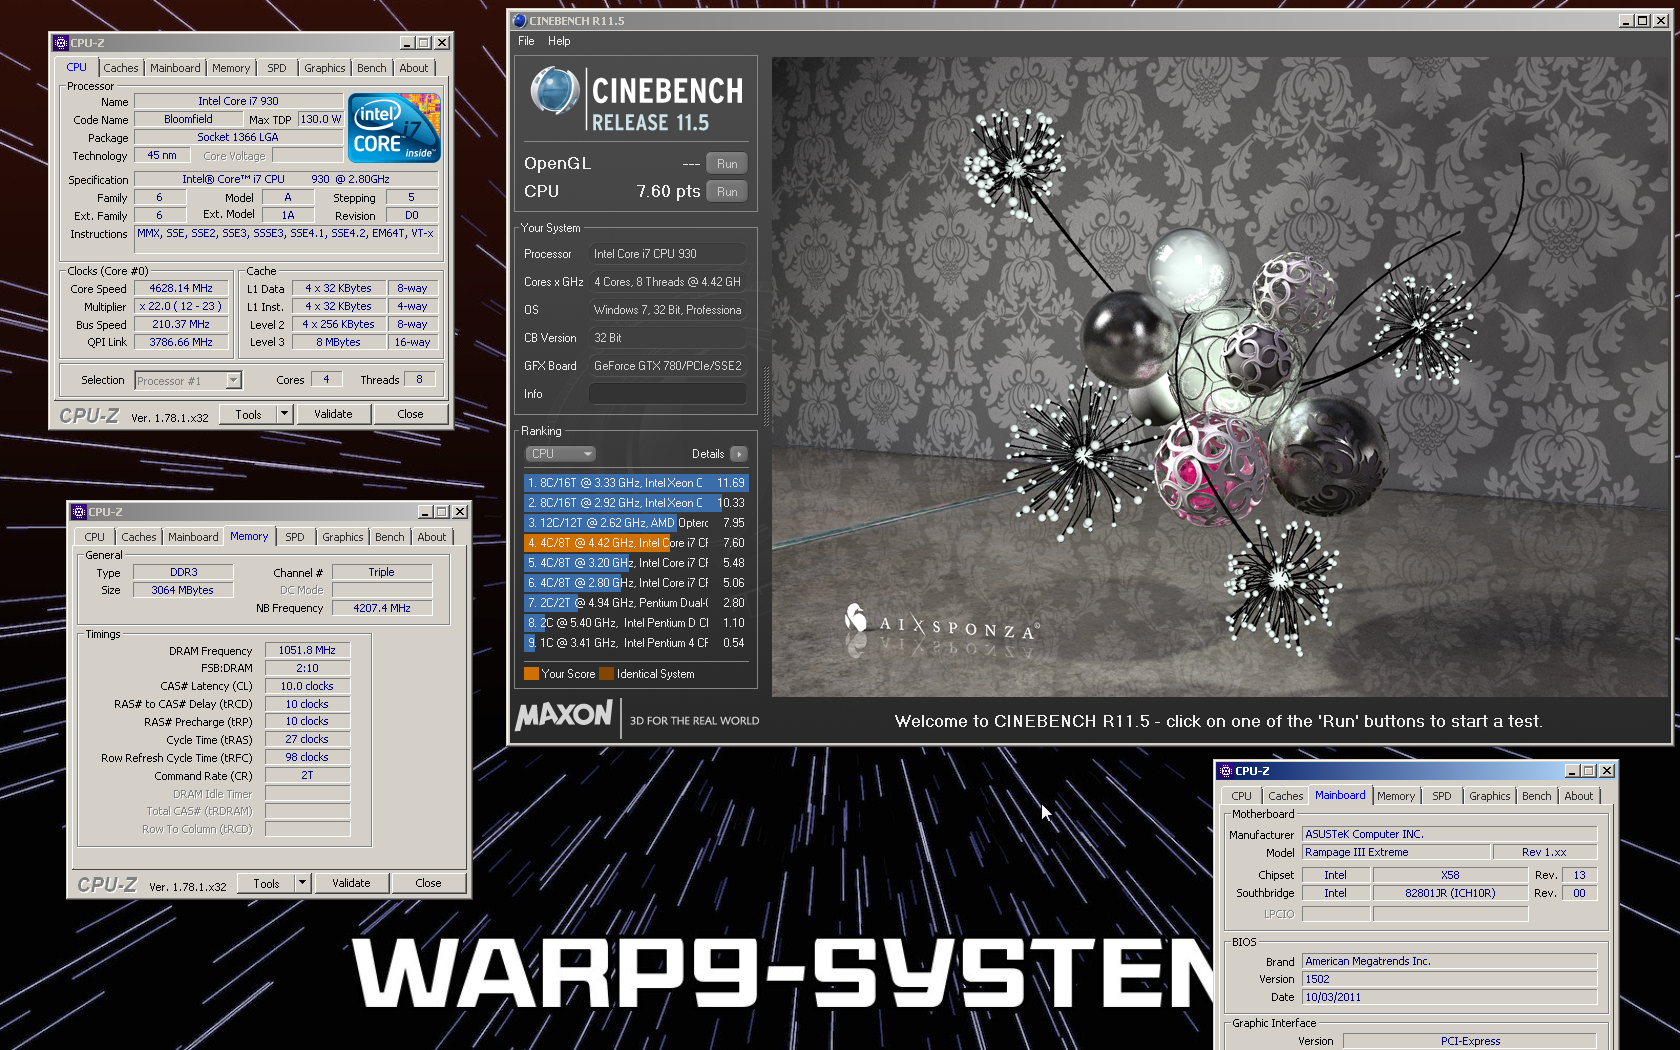Switch to Caches tab in CPU-Z CPU window
This screenshot has width=1680, height=1050.
click(121, 68)
